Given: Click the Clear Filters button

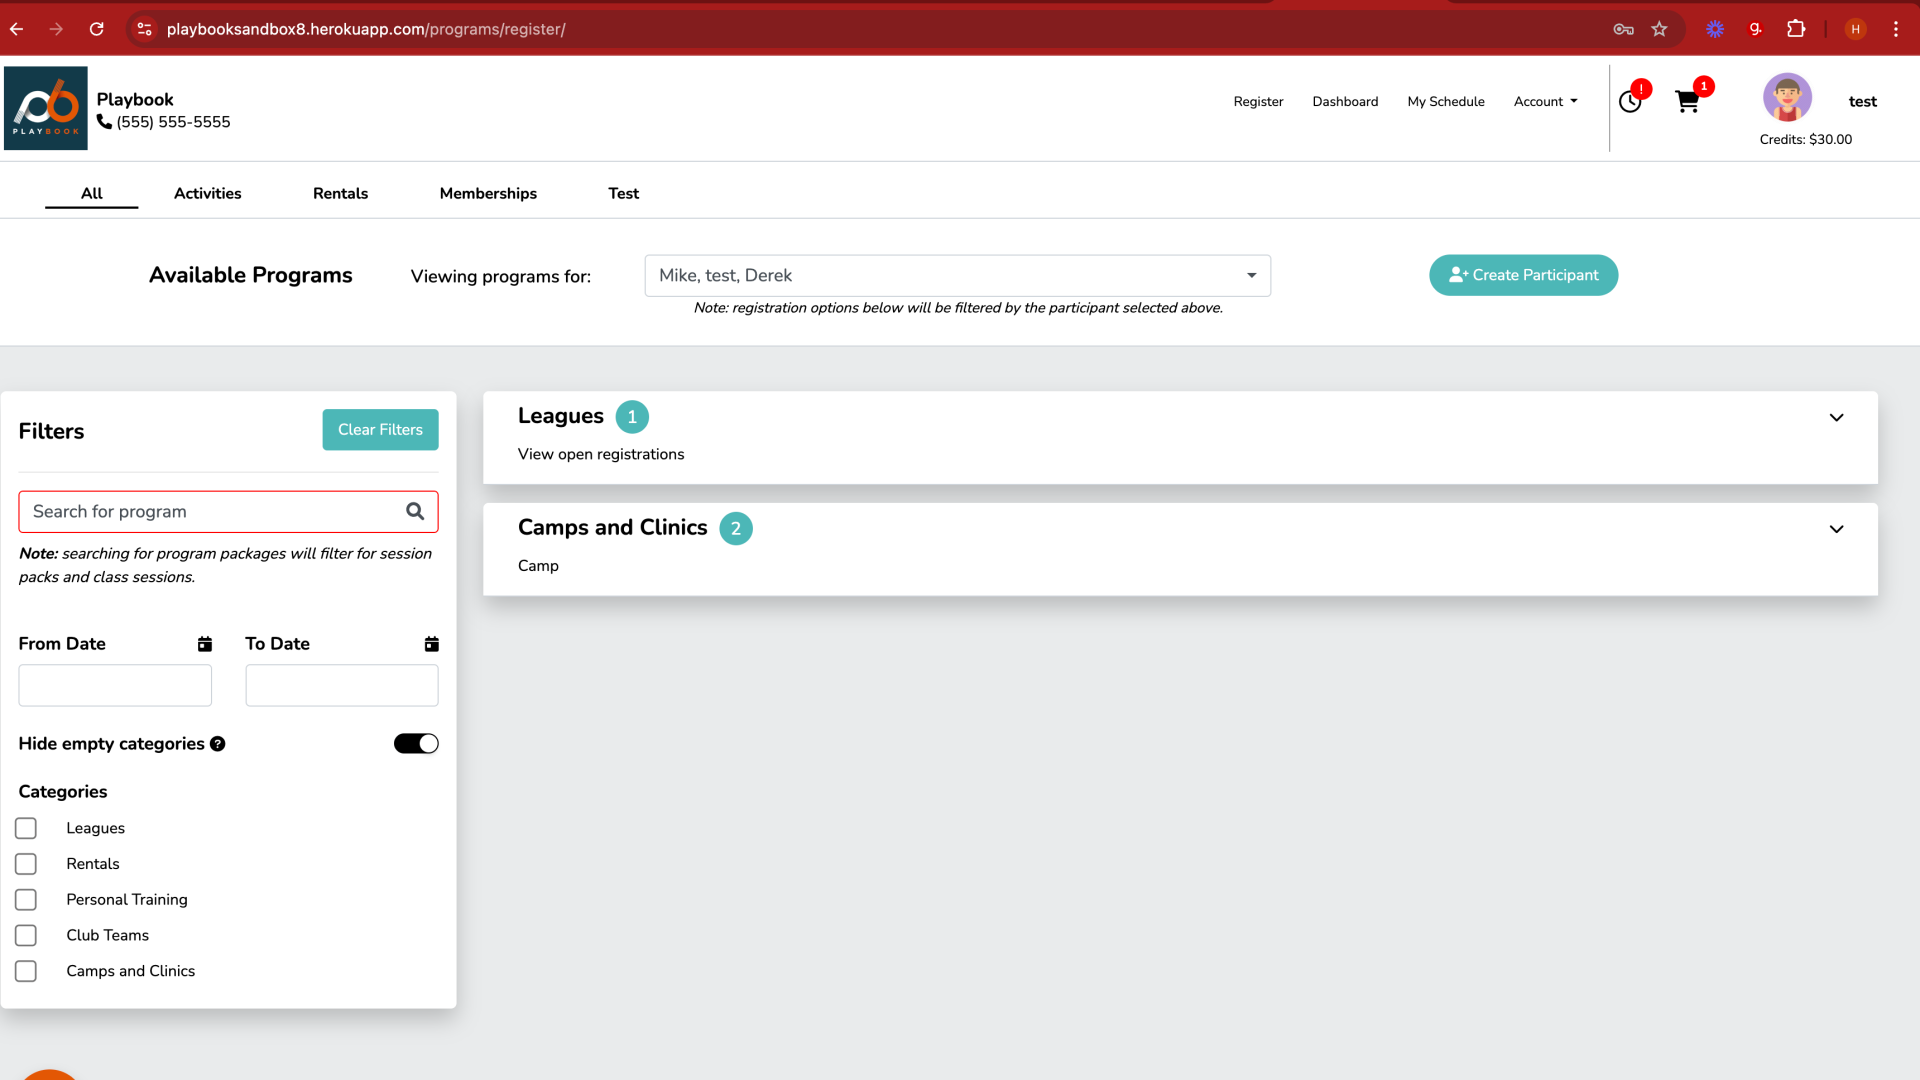Looking at the screenshot, I should click(x=381, y=429).
